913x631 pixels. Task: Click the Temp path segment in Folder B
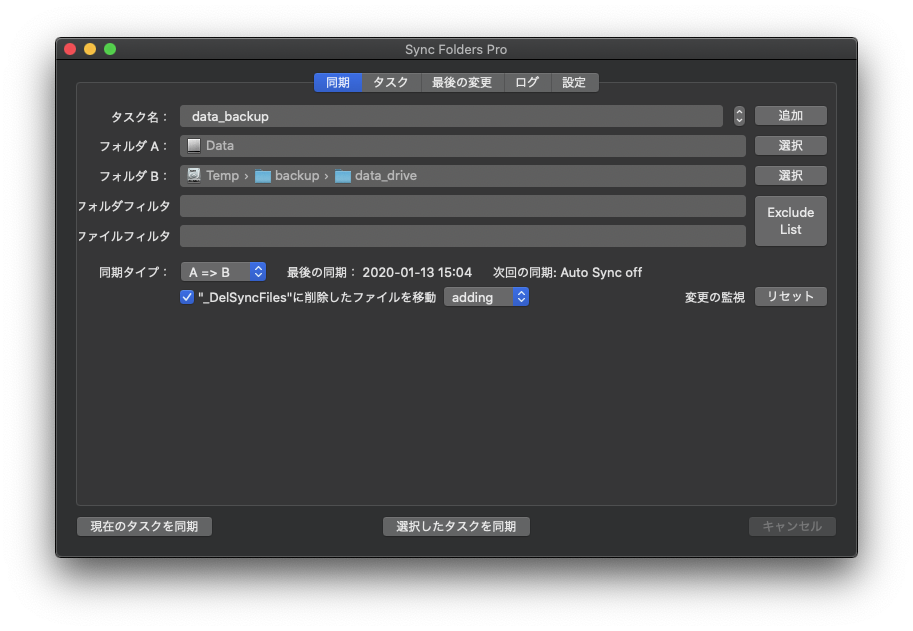(222, 175)
